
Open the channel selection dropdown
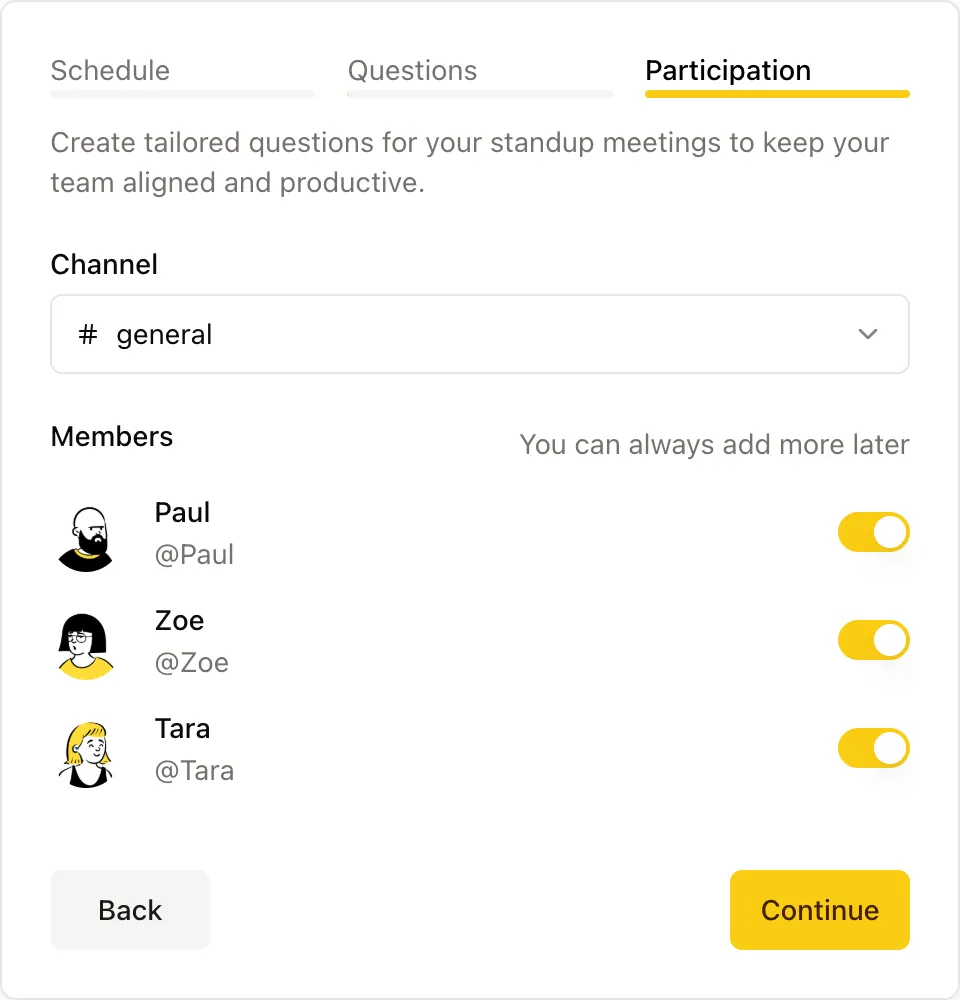pos(480,334)
